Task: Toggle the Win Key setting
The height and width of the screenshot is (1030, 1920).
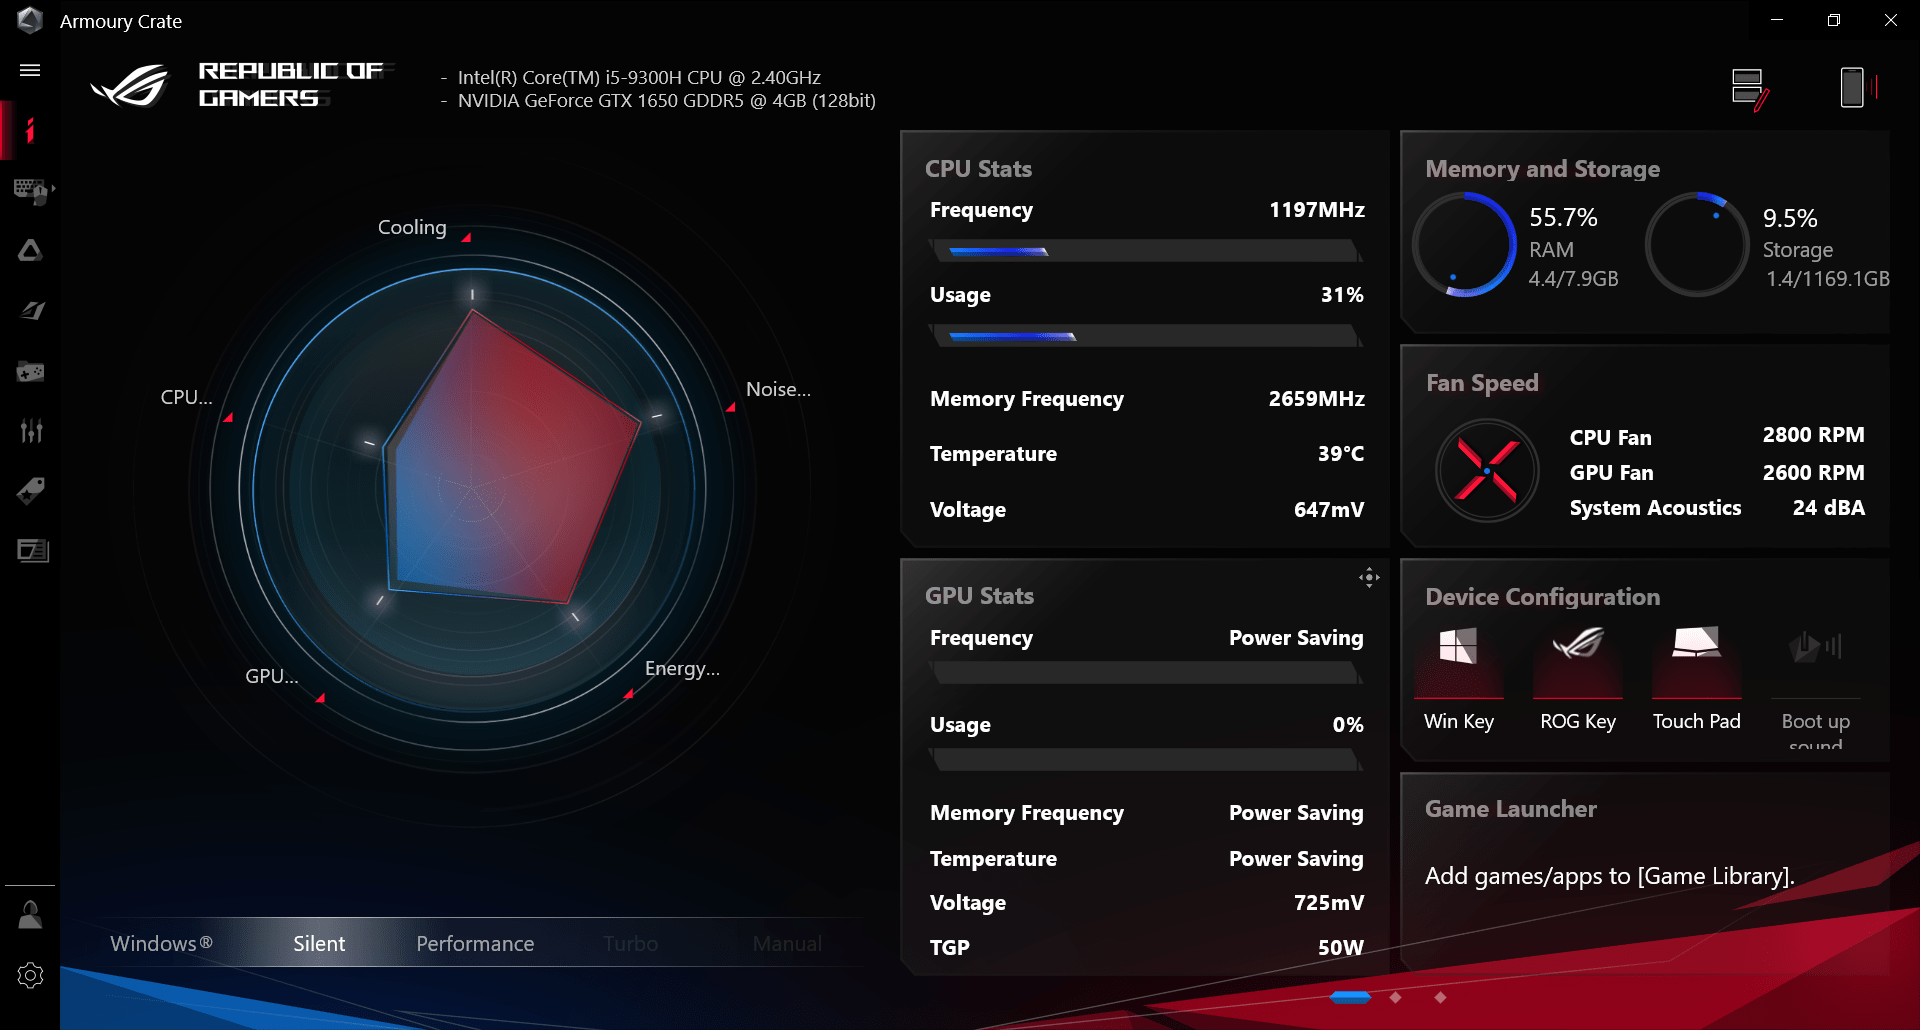Action: [x=1458, y=680]
